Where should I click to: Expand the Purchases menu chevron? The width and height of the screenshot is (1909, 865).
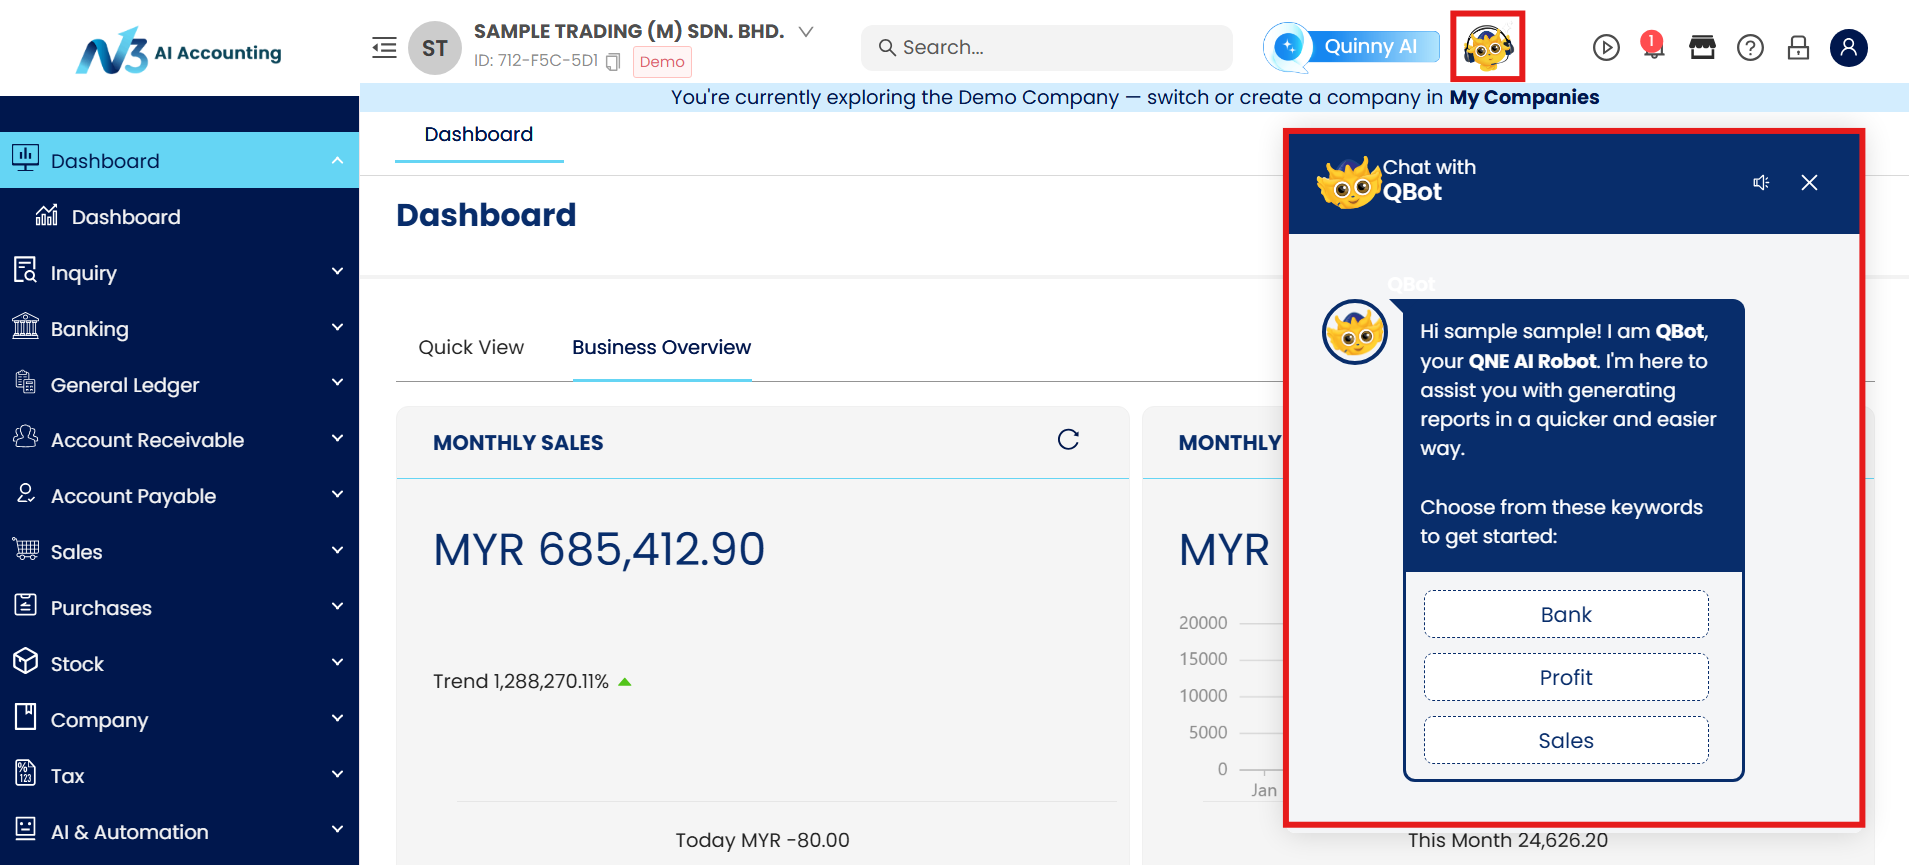pyautogui.click(x=337, y=607)
